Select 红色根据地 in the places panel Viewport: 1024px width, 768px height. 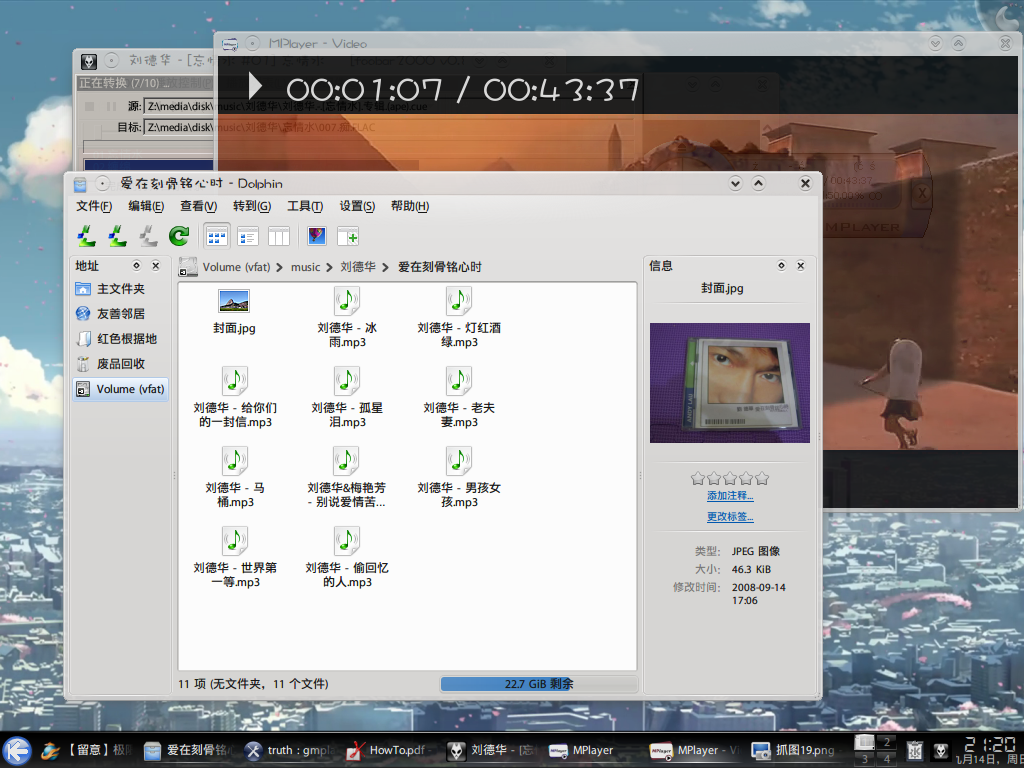[x=120, y=339]
